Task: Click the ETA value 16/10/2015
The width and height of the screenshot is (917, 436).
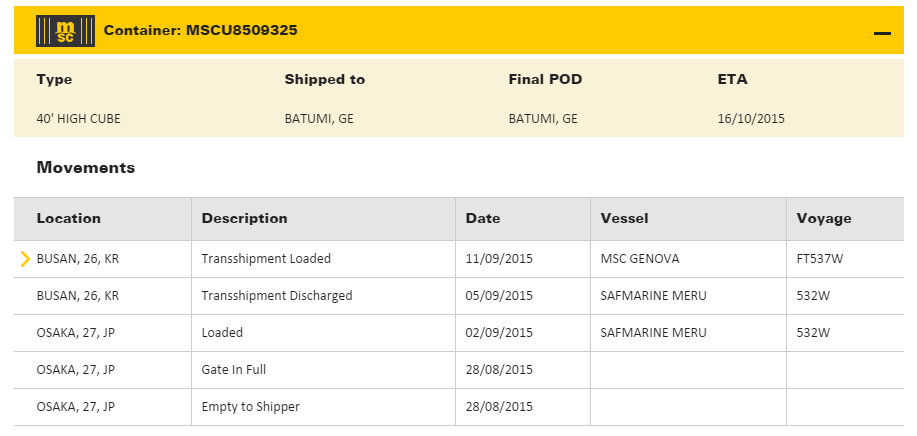Action: pos(751,118)
